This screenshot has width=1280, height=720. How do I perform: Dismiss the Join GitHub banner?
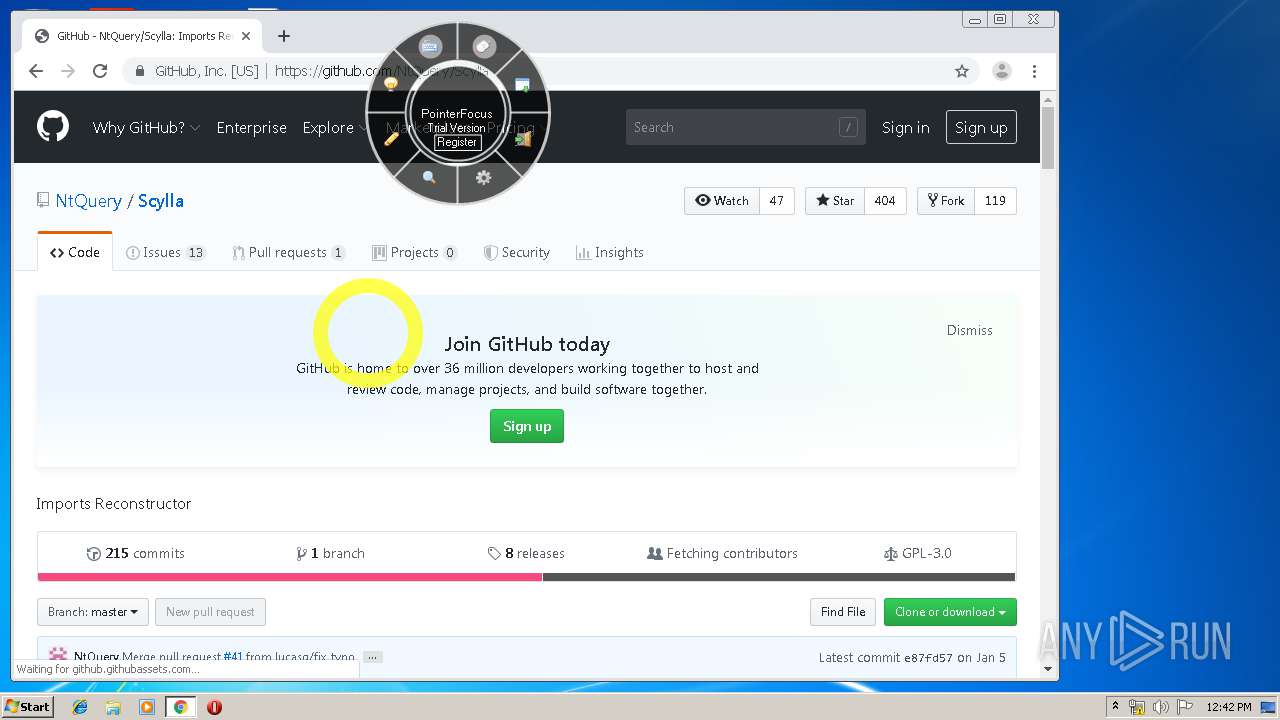pos(970,330)
